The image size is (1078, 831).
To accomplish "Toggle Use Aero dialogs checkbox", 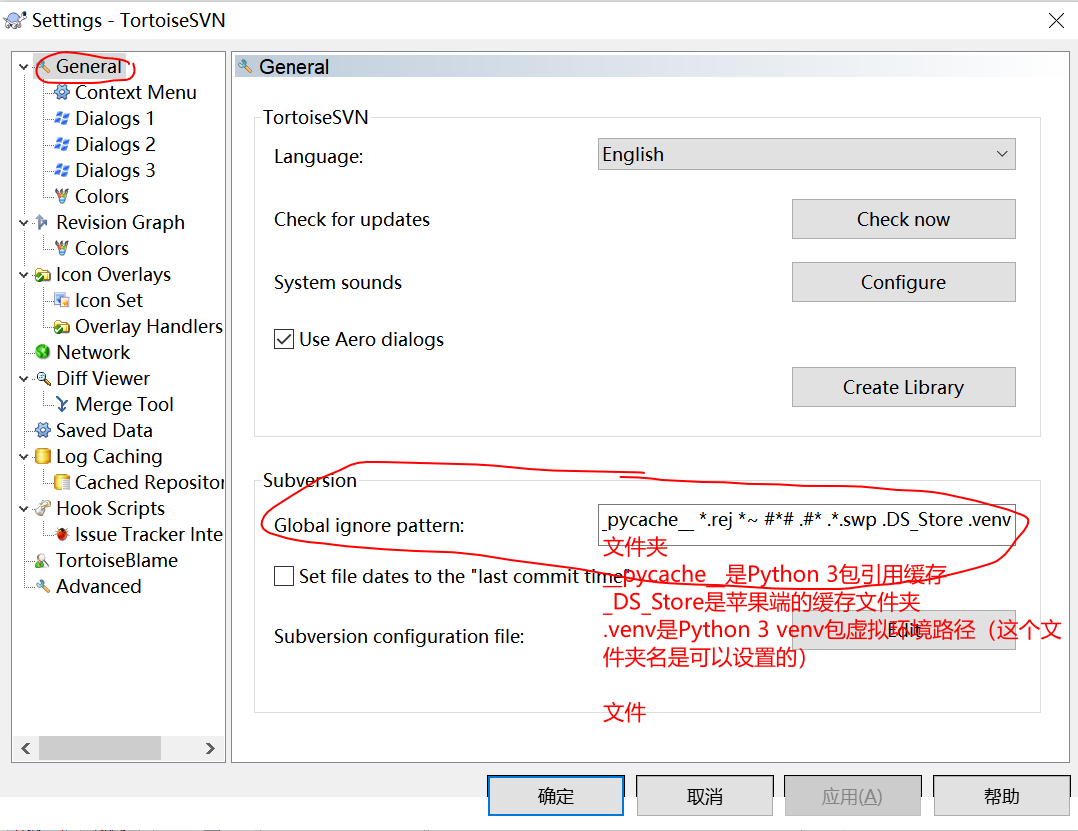I will (x=284, y=339).
